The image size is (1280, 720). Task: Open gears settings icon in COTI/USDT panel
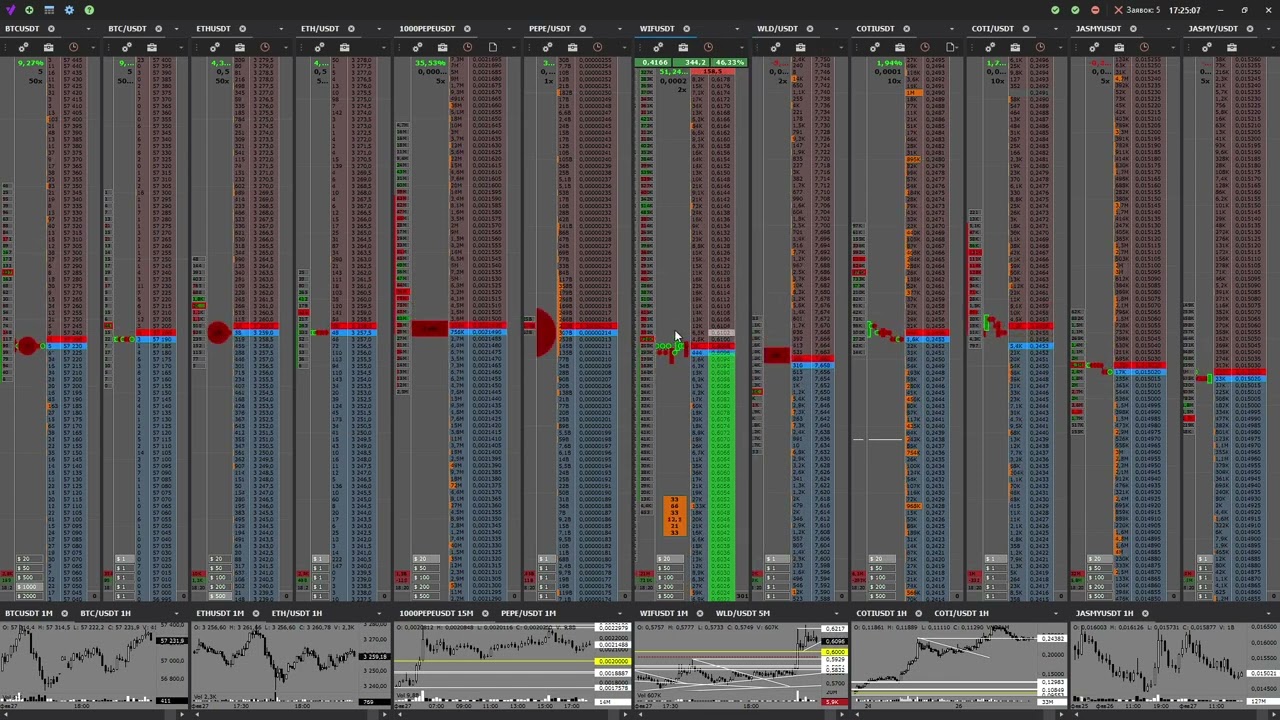click(990, 47)
